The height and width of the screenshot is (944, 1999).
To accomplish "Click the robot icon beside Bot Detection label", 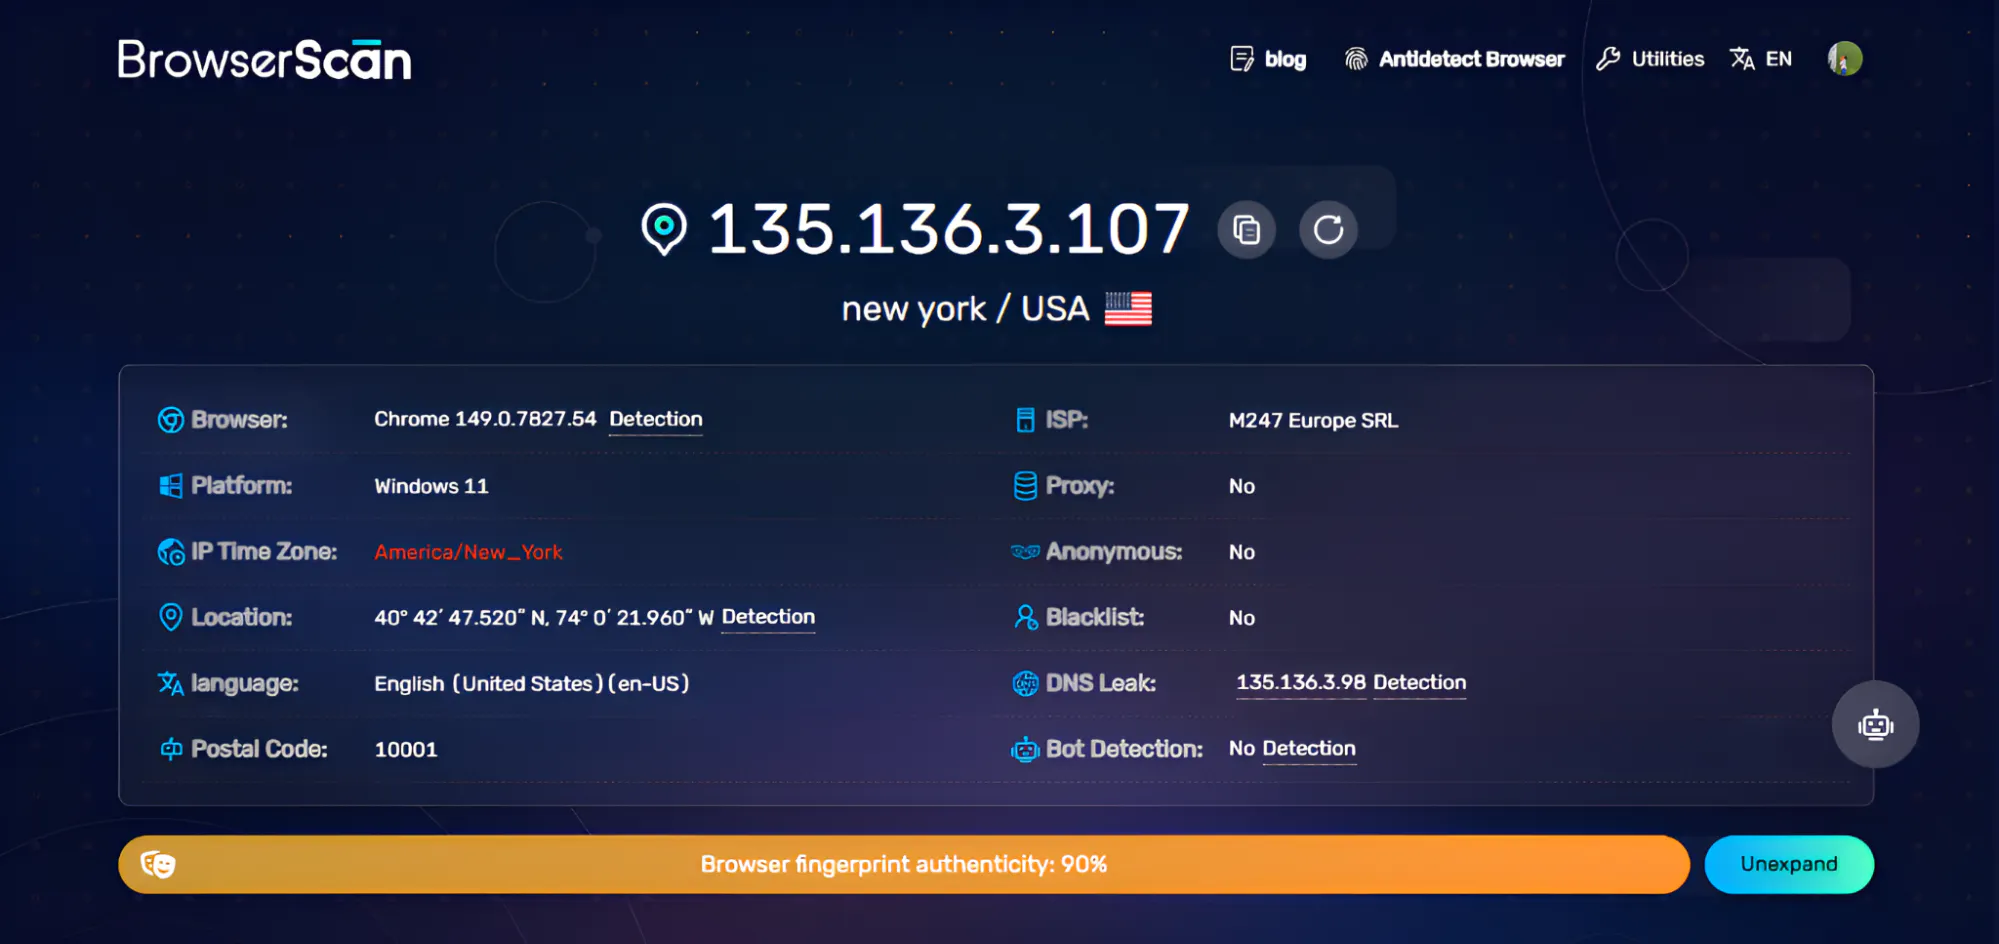I will (x=1025, y=749).
